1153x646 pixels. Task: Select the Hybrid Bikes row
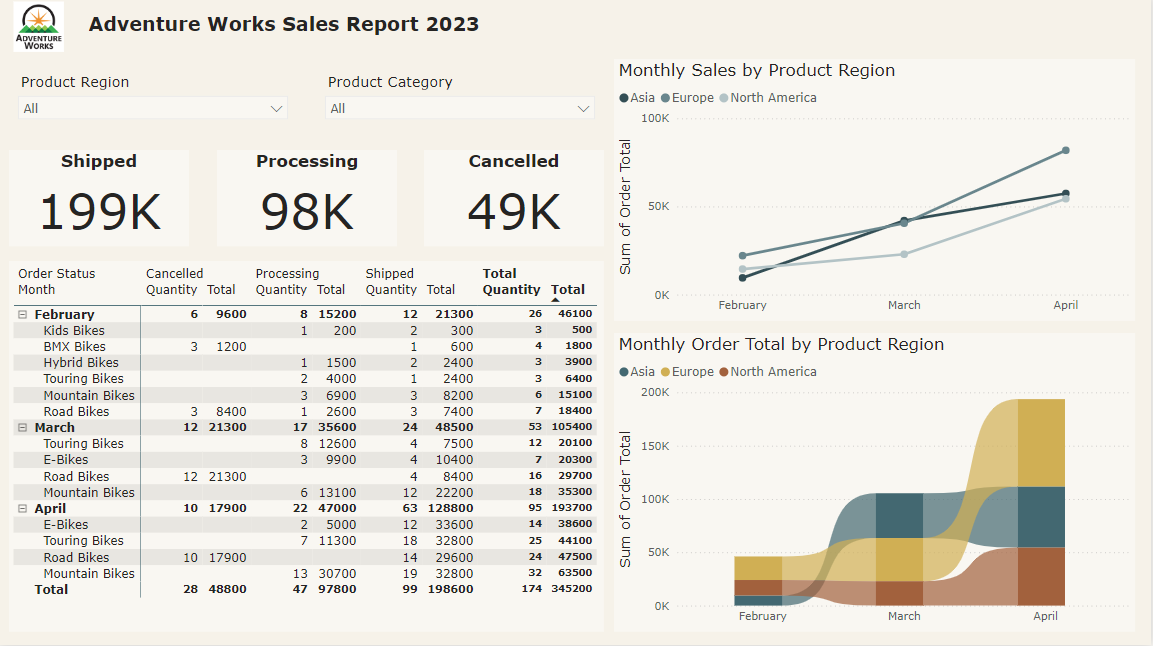pos(304,363)
